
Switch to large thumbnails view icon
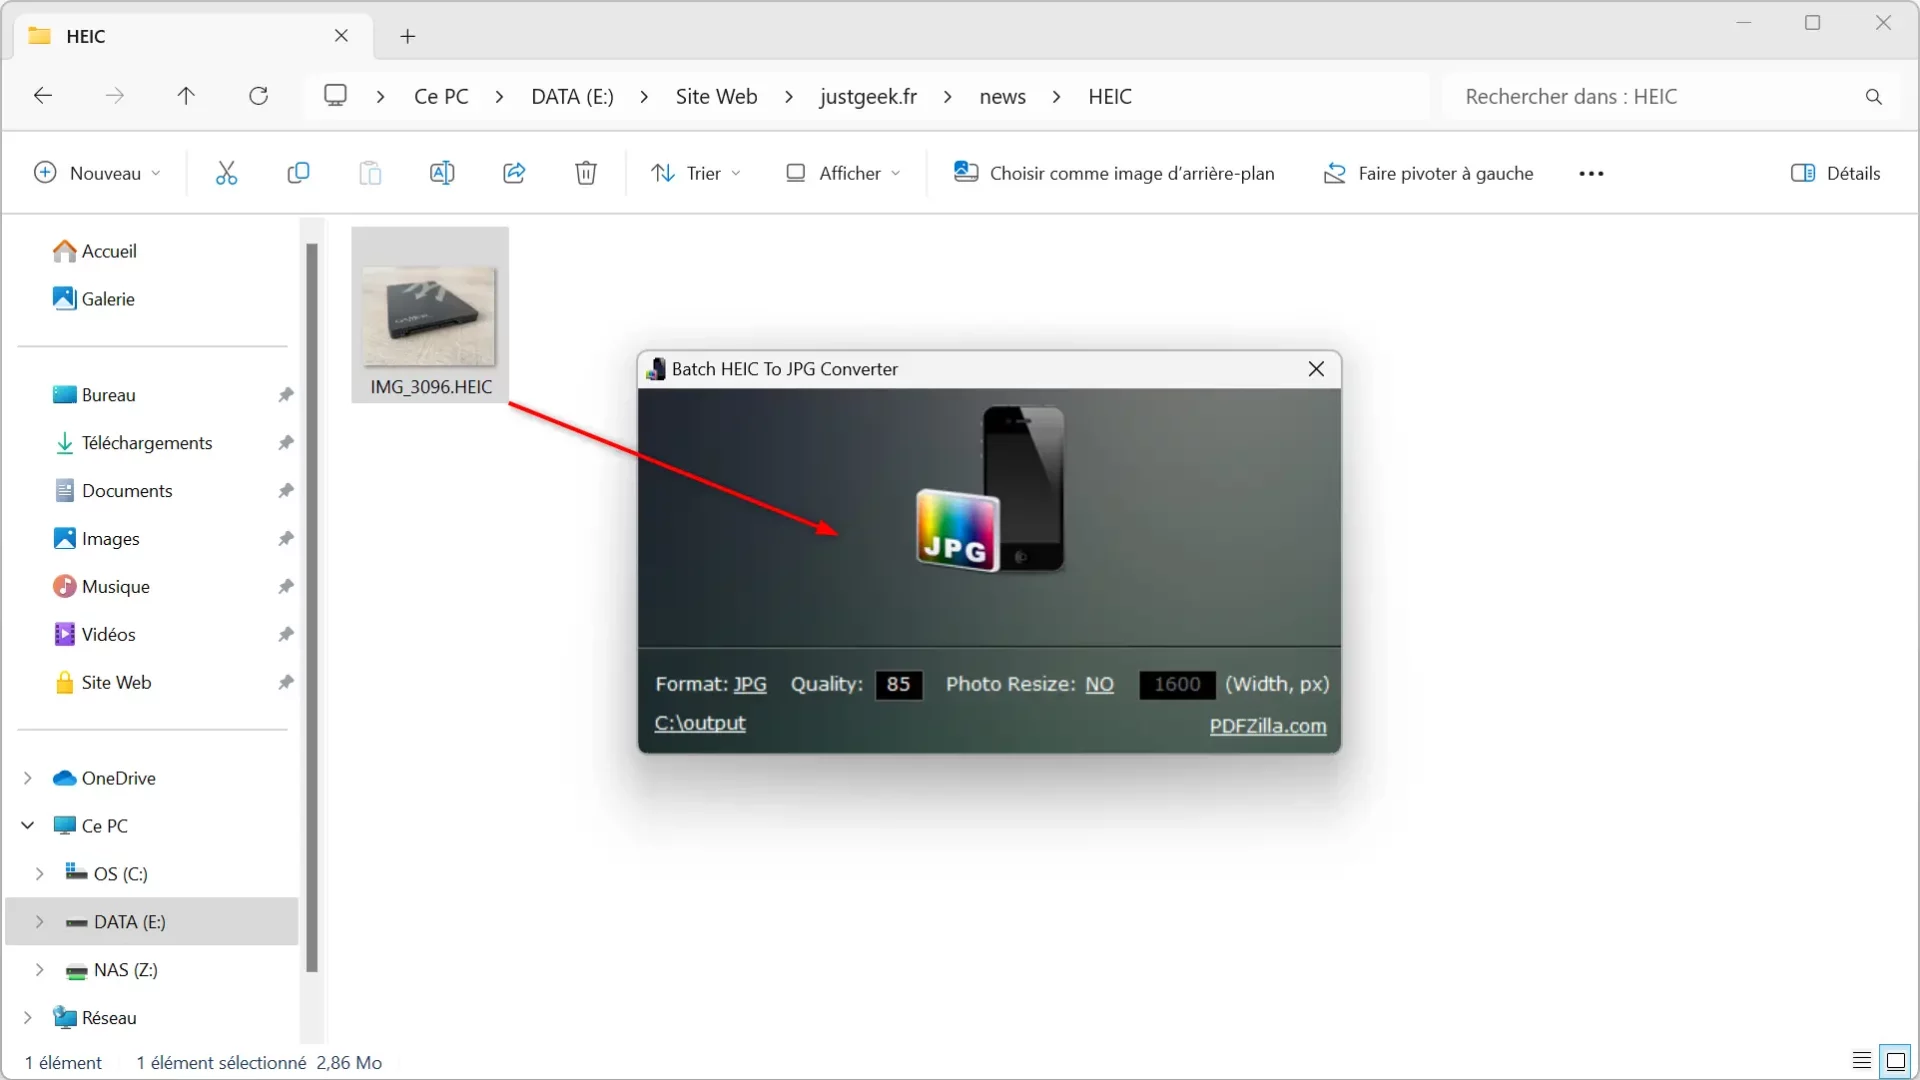(x=1896, y=1061)
